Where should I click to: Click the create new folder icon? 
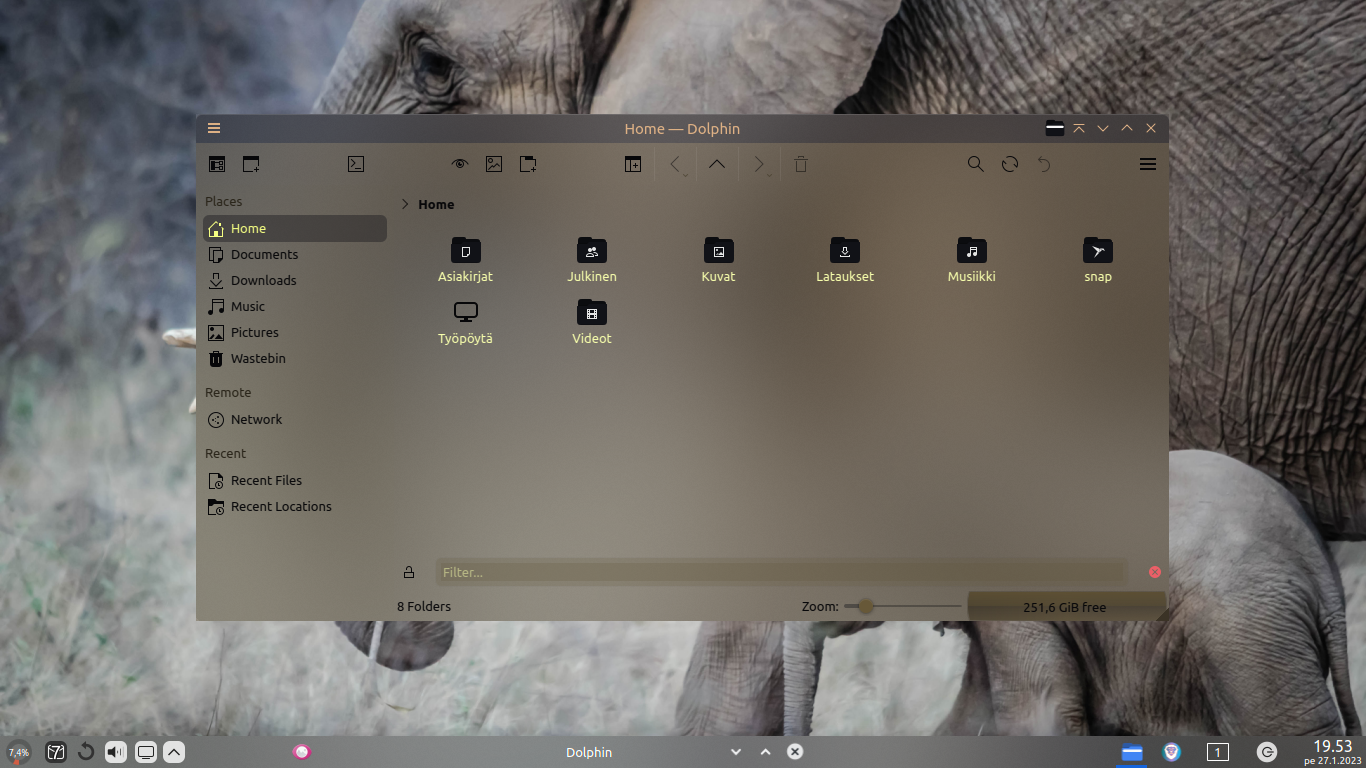[528, 164]
